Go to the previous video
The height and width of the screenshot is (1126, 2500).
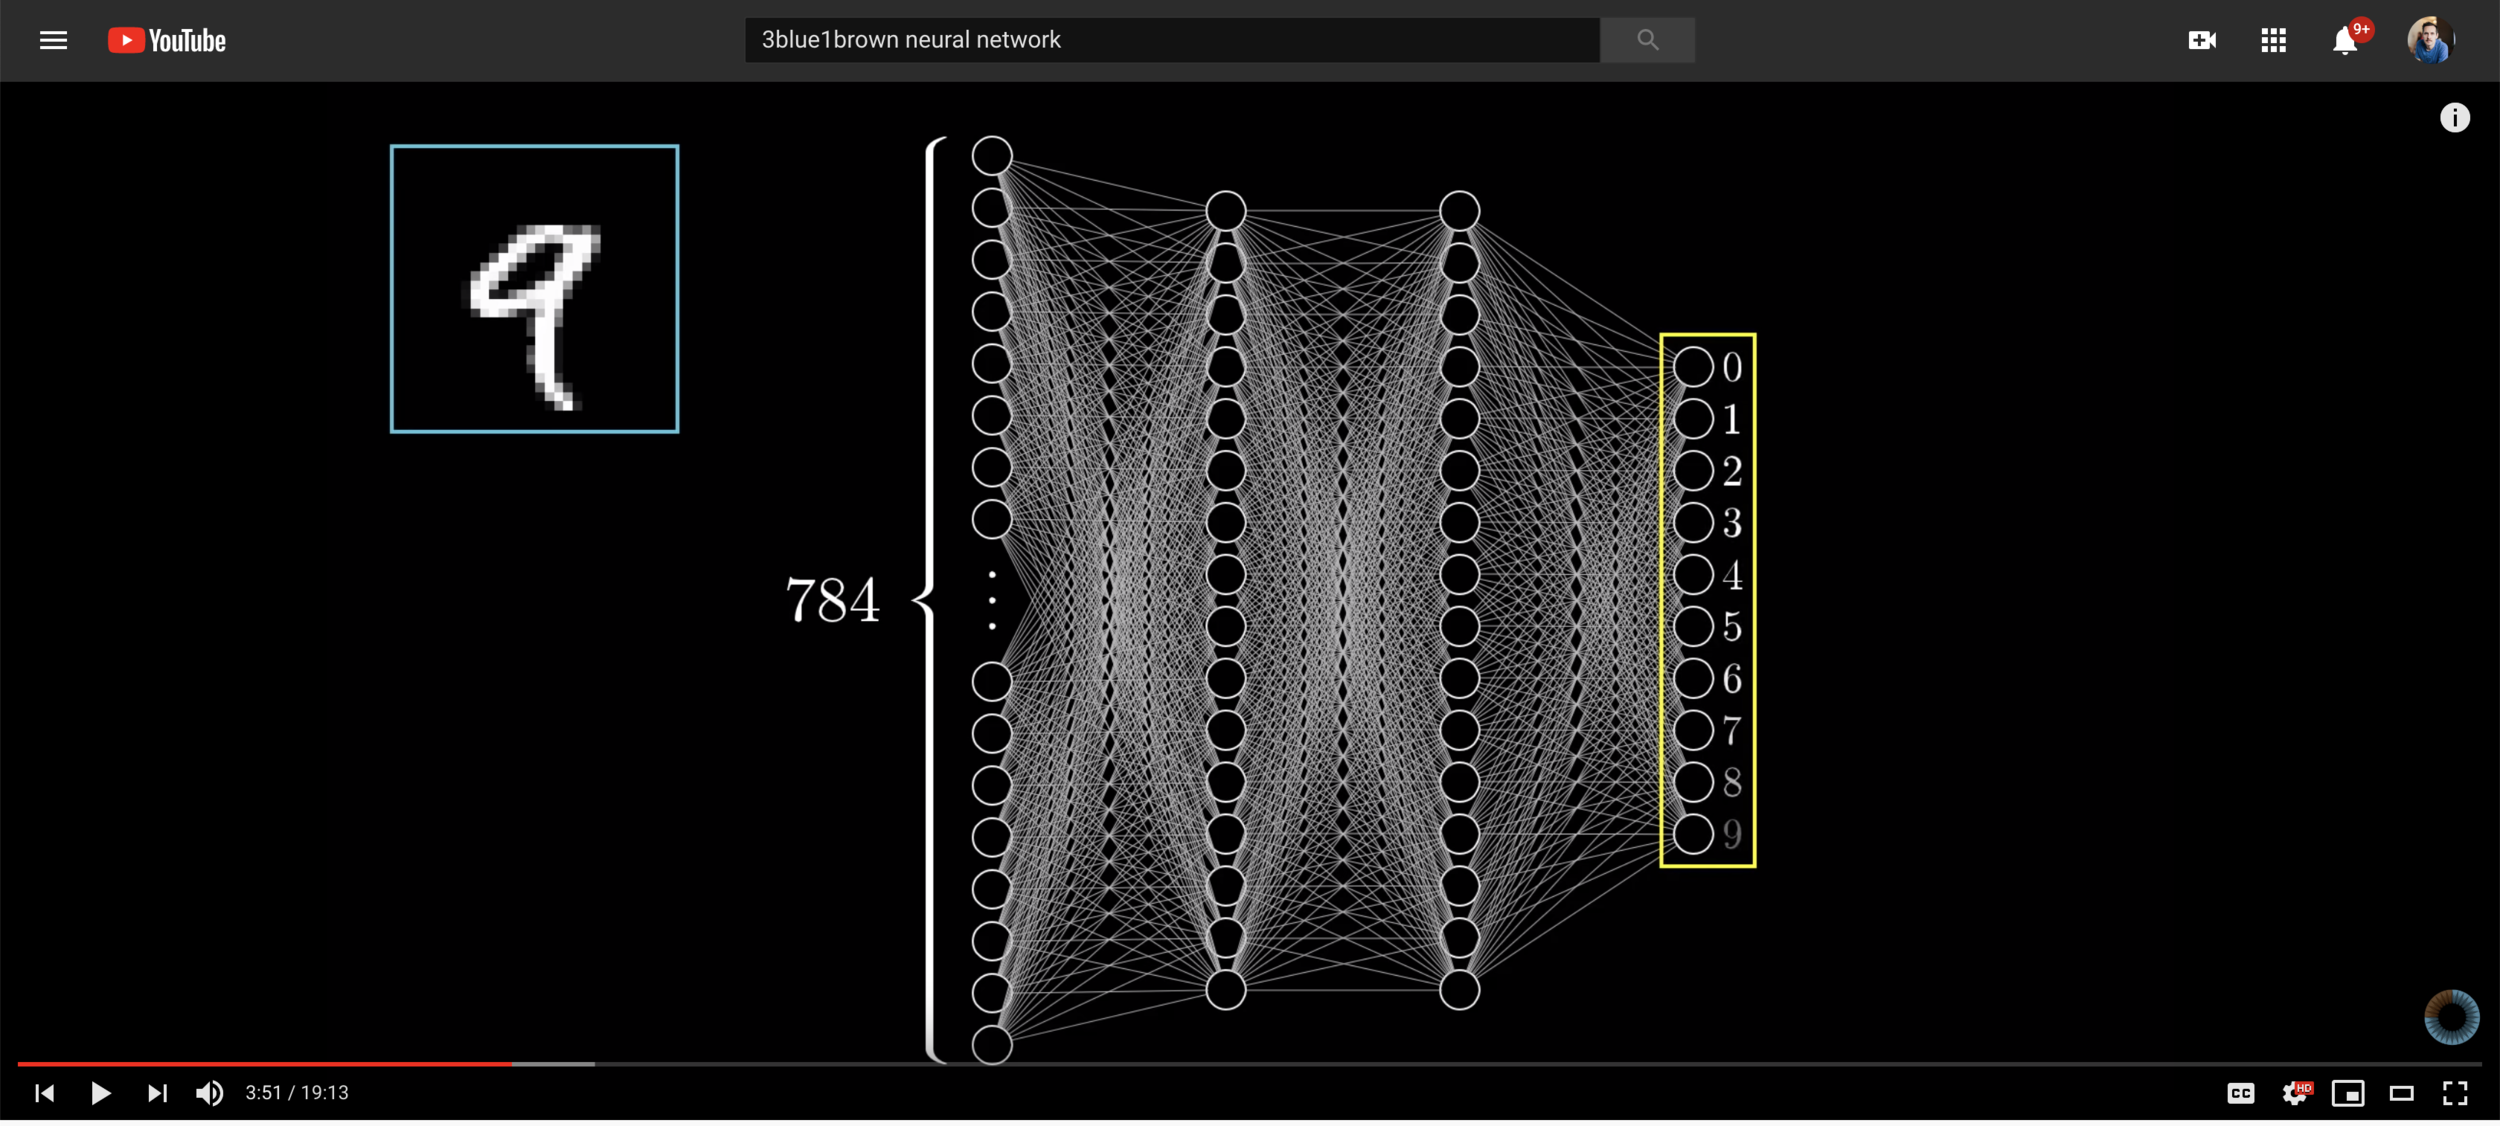point(44,1093)
